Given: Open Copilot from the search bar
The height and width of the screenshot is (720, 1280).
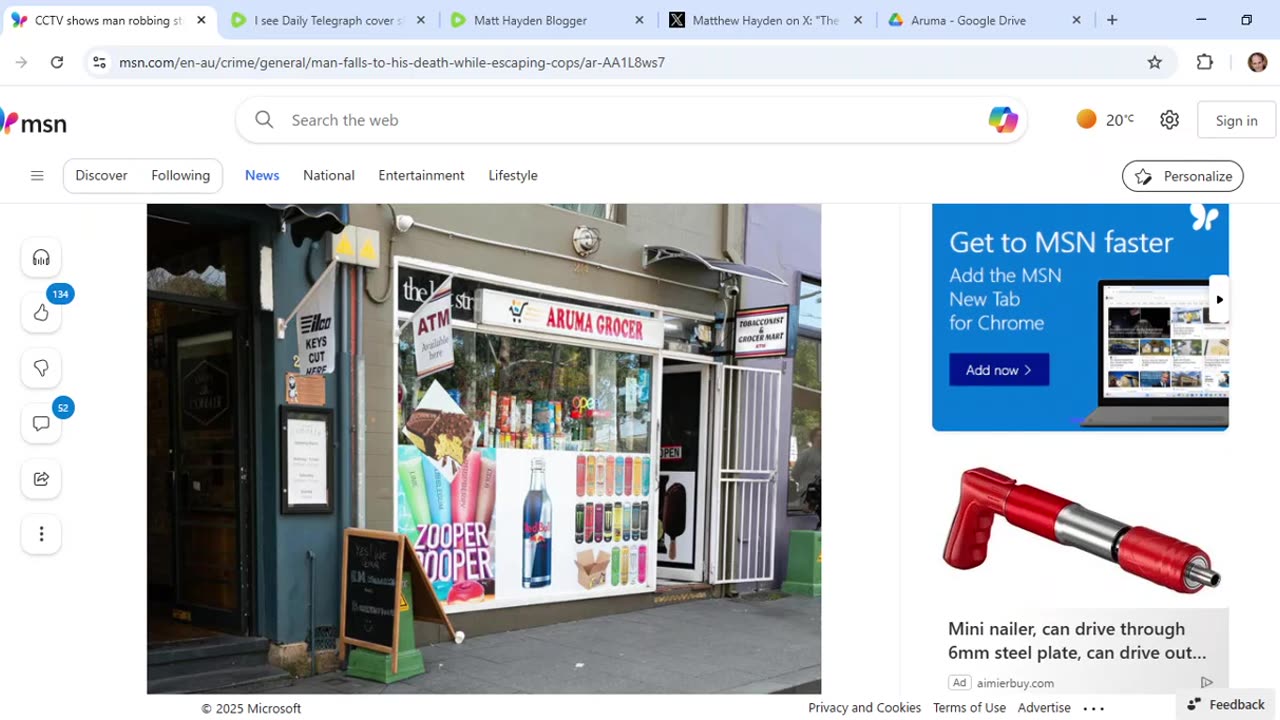Looking at the screenshot, I should (x=1003, y=120).
